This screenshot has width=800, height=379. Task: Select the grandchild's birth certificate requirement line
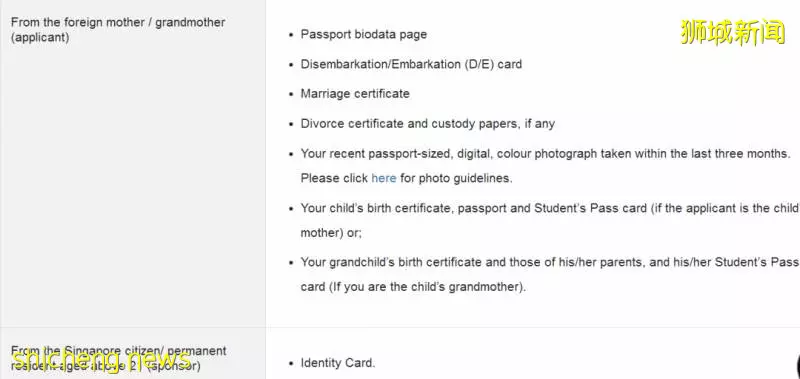pos(550,262)
